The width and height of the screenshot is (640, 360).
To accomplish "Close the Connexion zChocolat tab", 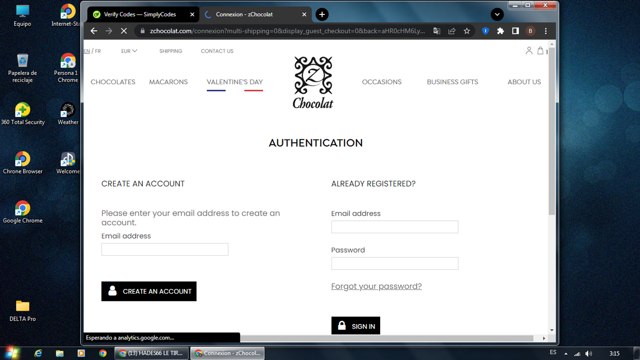I will 304,14.
